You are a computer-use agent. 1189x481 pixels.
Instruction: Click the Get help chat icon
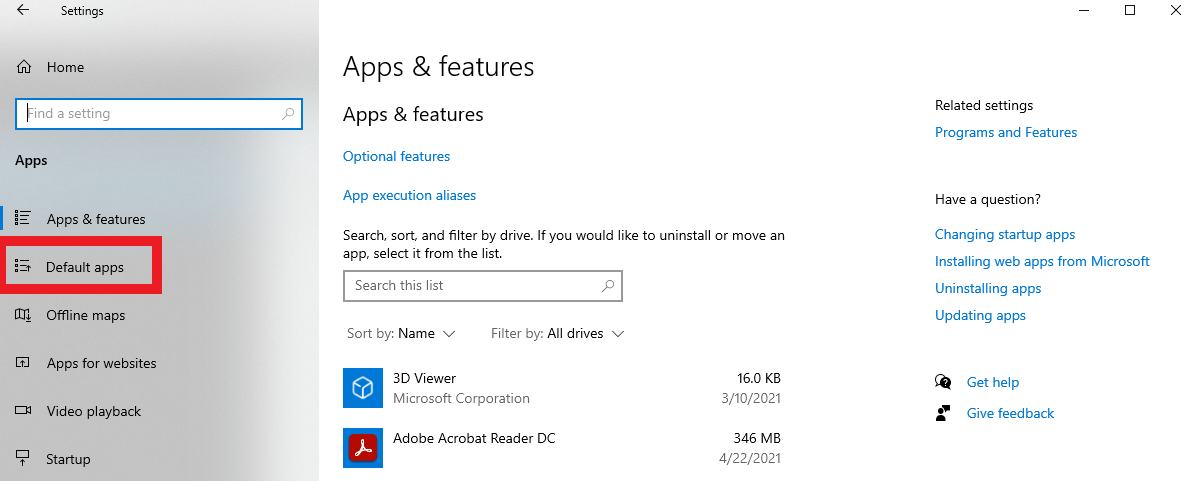(942, 382)
